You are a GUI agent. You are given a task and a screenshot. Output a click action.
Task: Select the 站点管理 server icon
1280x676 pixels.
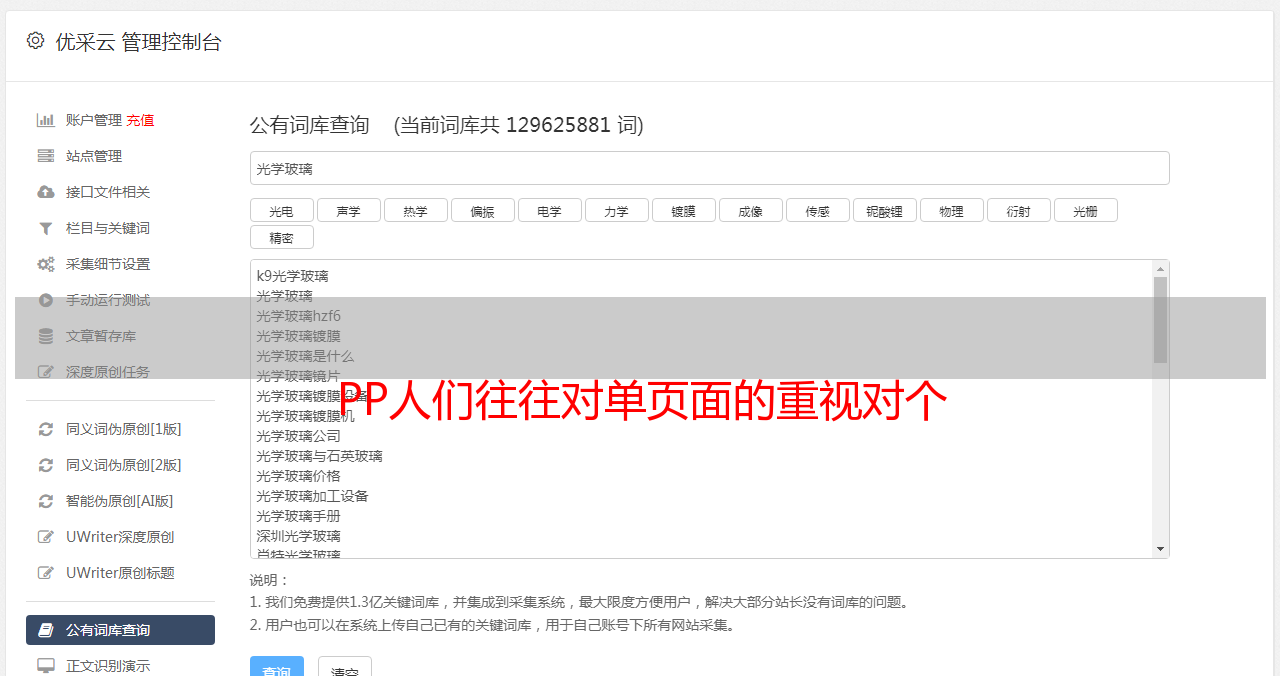click(x=46, y=156)
